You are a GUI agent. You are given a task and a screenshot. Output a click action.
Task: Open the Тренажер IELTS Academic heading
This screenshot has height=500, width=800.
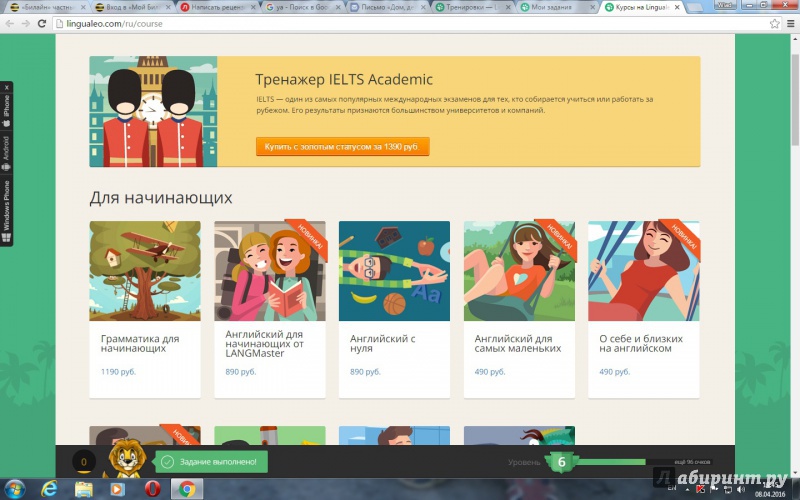coord(344,80)
